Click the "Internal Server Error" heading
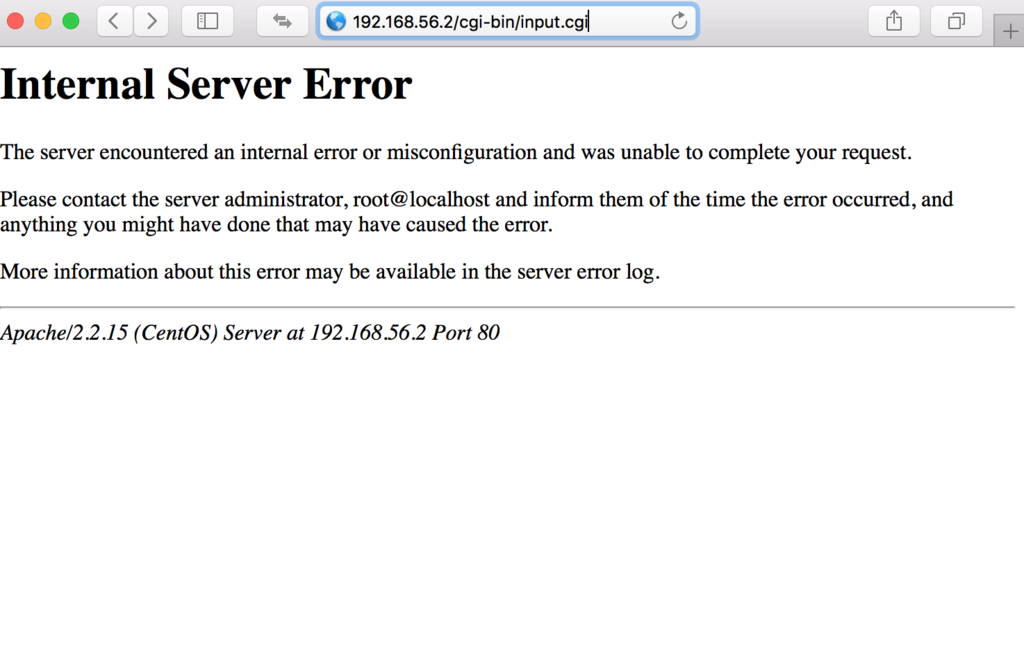The height and width of the screenshot is (667, 1024). [206, 84]
